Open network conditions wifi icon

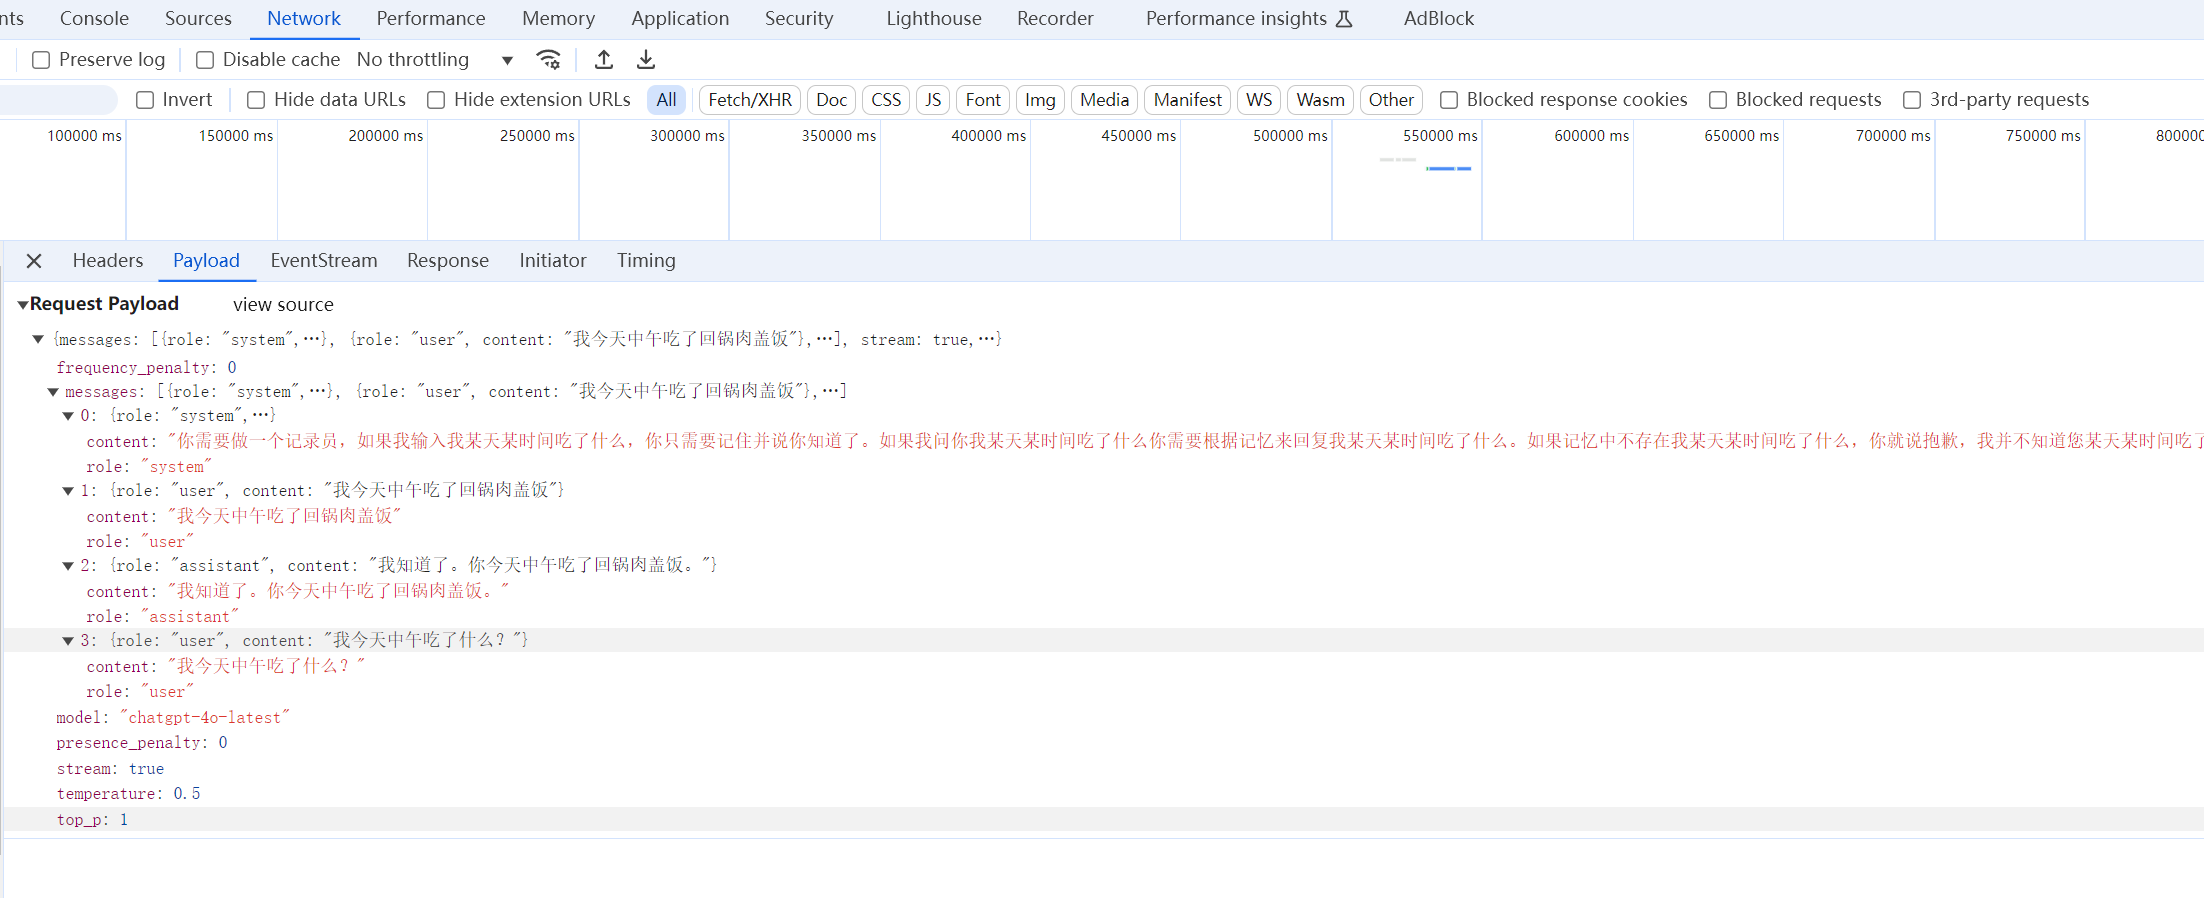[548, 60]
